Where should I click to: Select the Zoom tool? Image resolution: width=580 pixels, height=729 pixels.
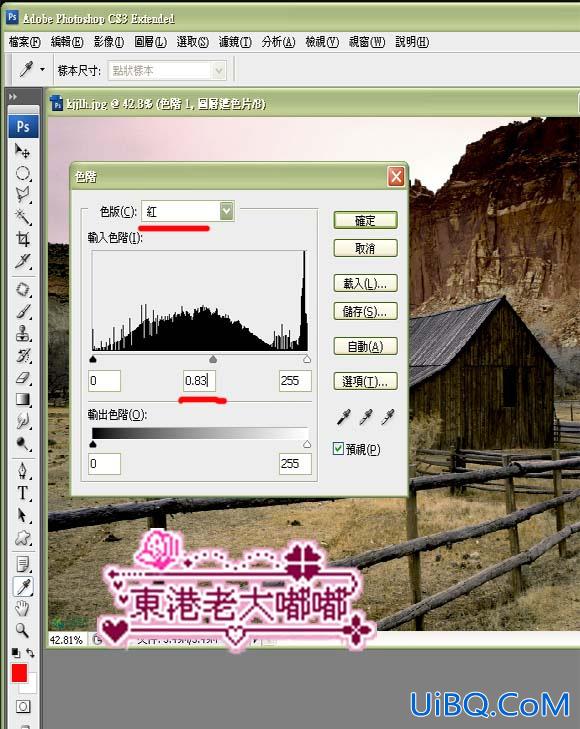coord(22,630)
